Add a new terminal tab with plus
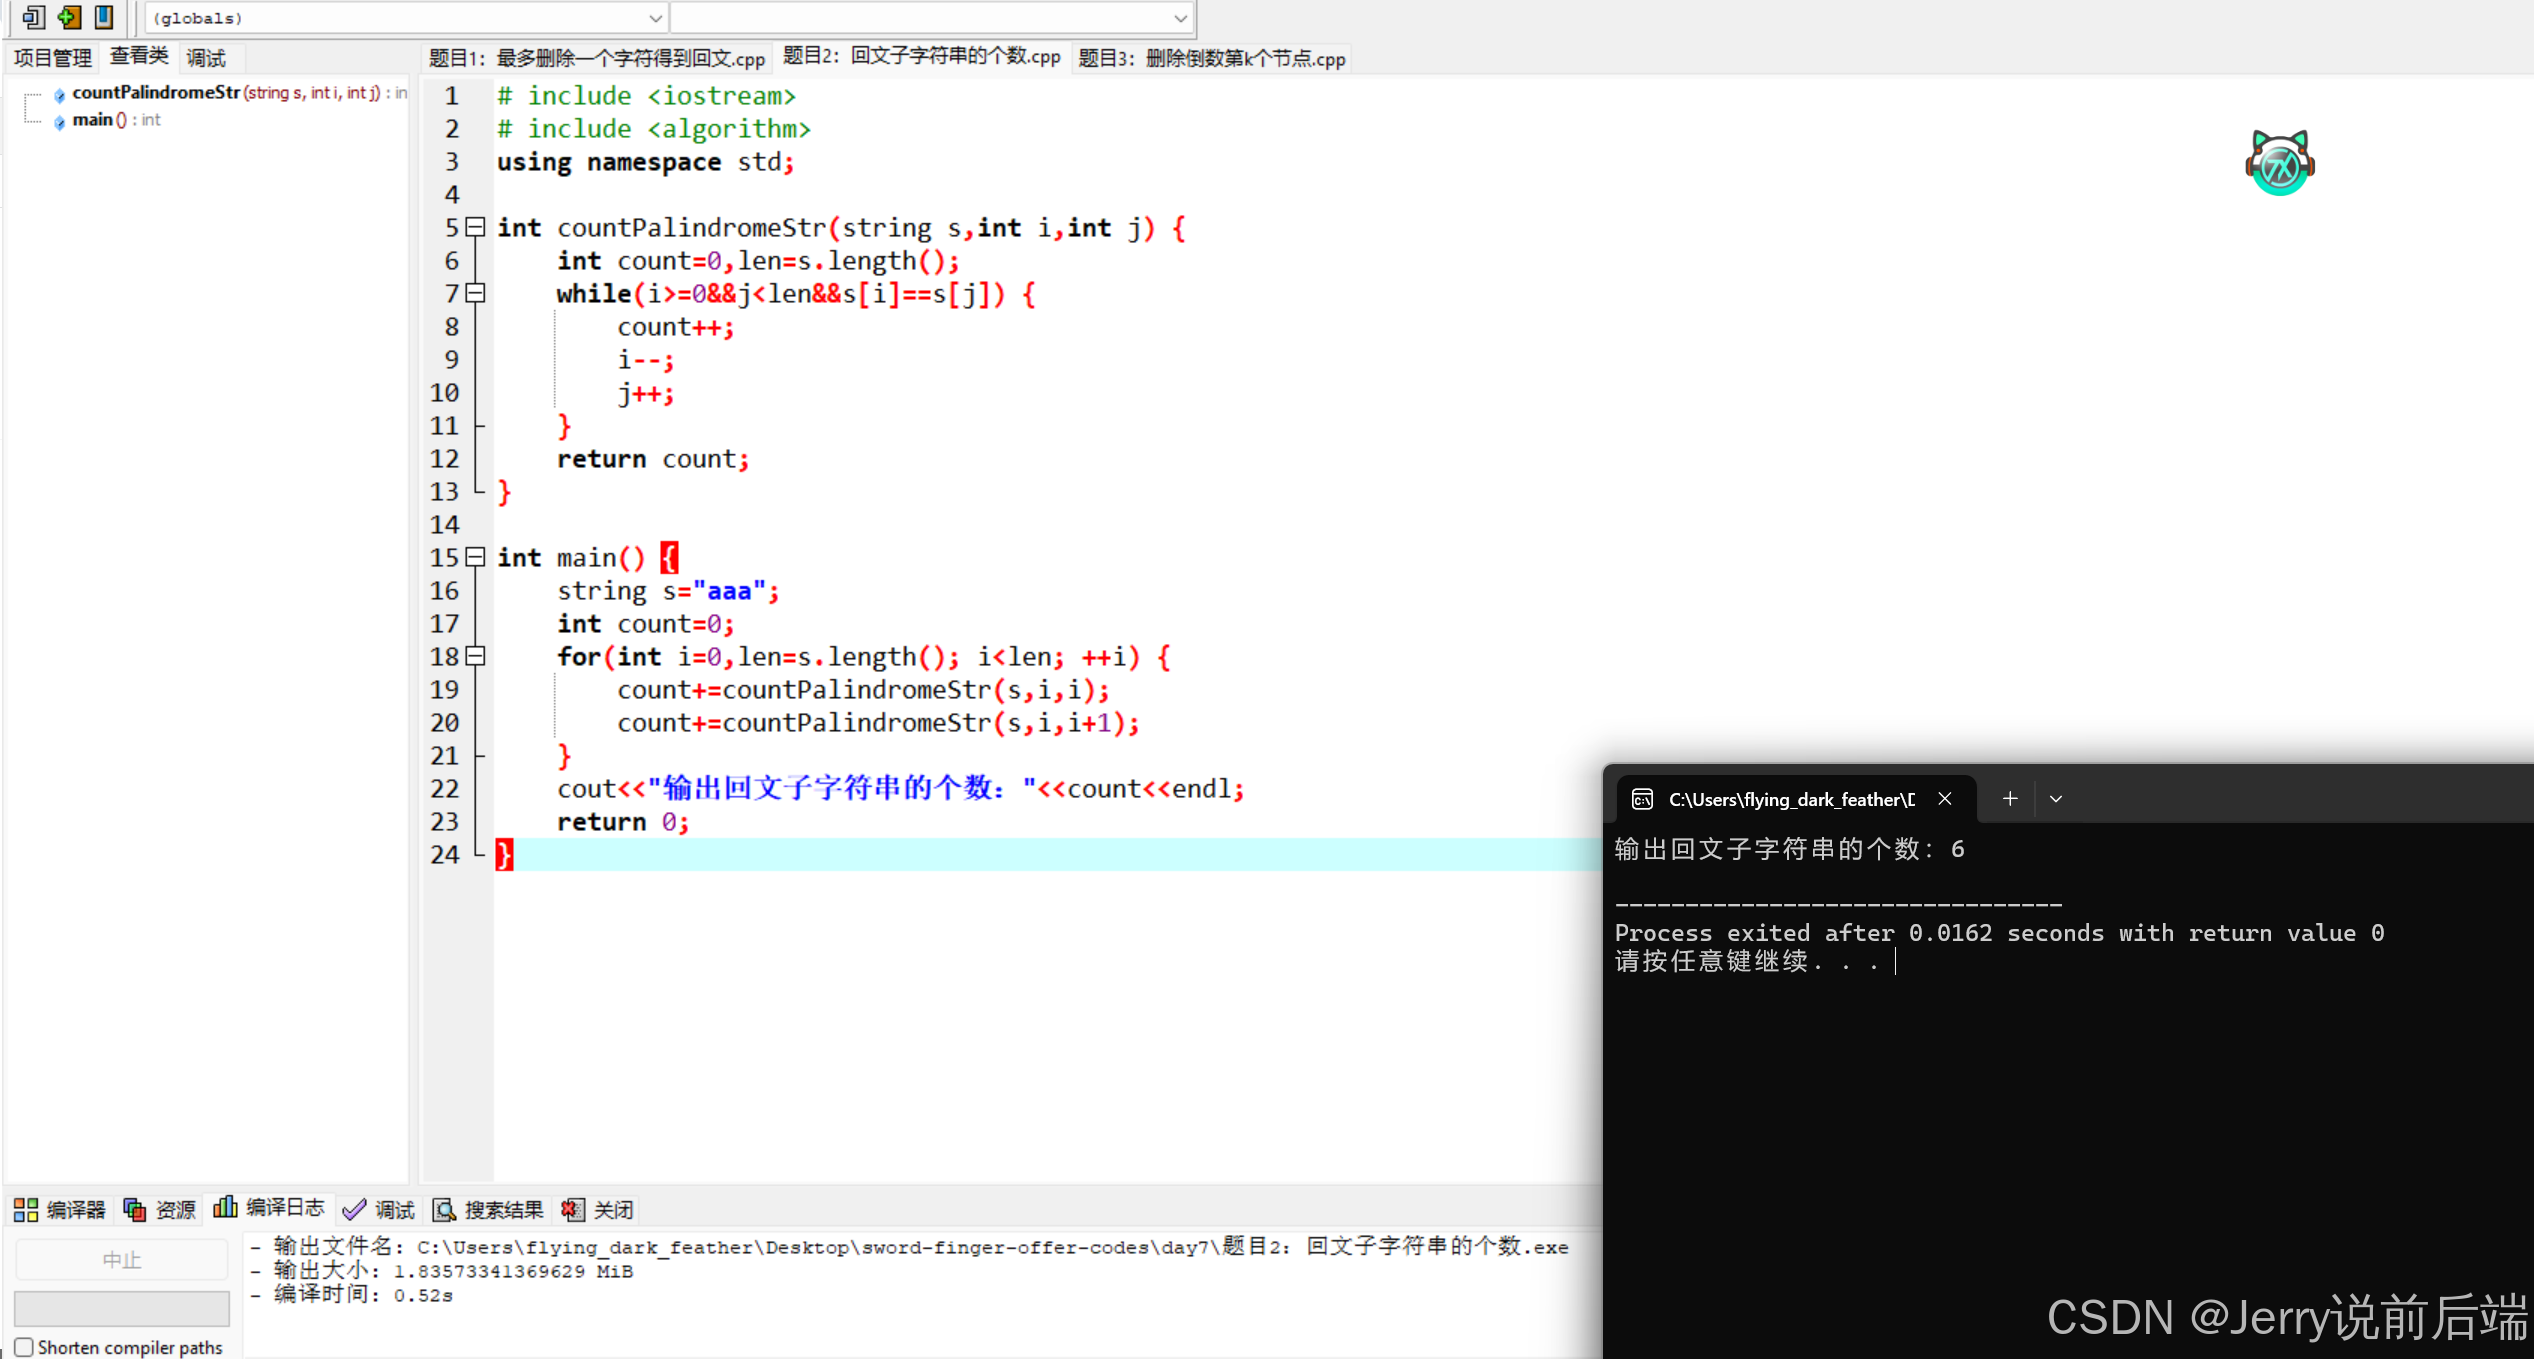 (x=2010, y=799)
